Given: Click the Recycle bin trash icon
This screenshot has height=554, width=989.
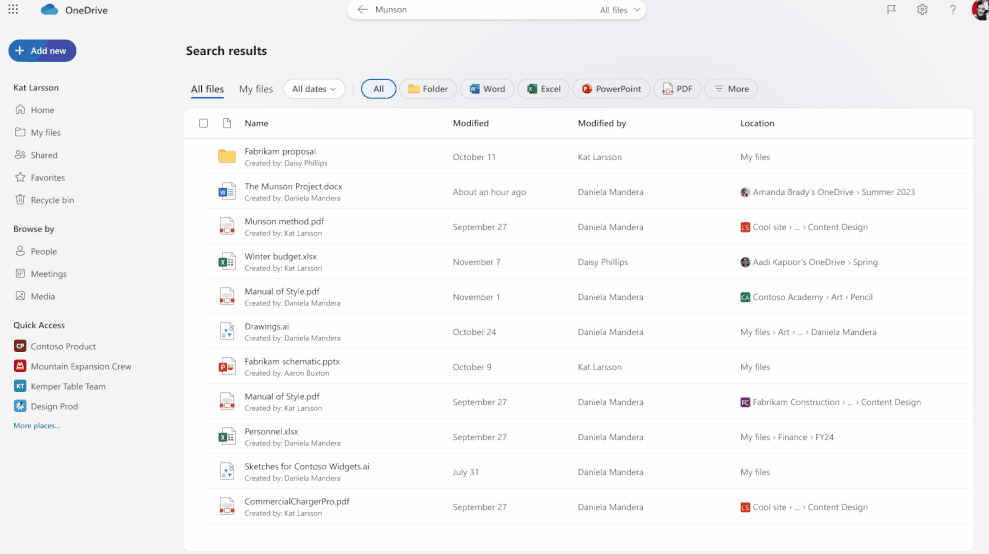Looking at the screenshot, I should [20, 199].
